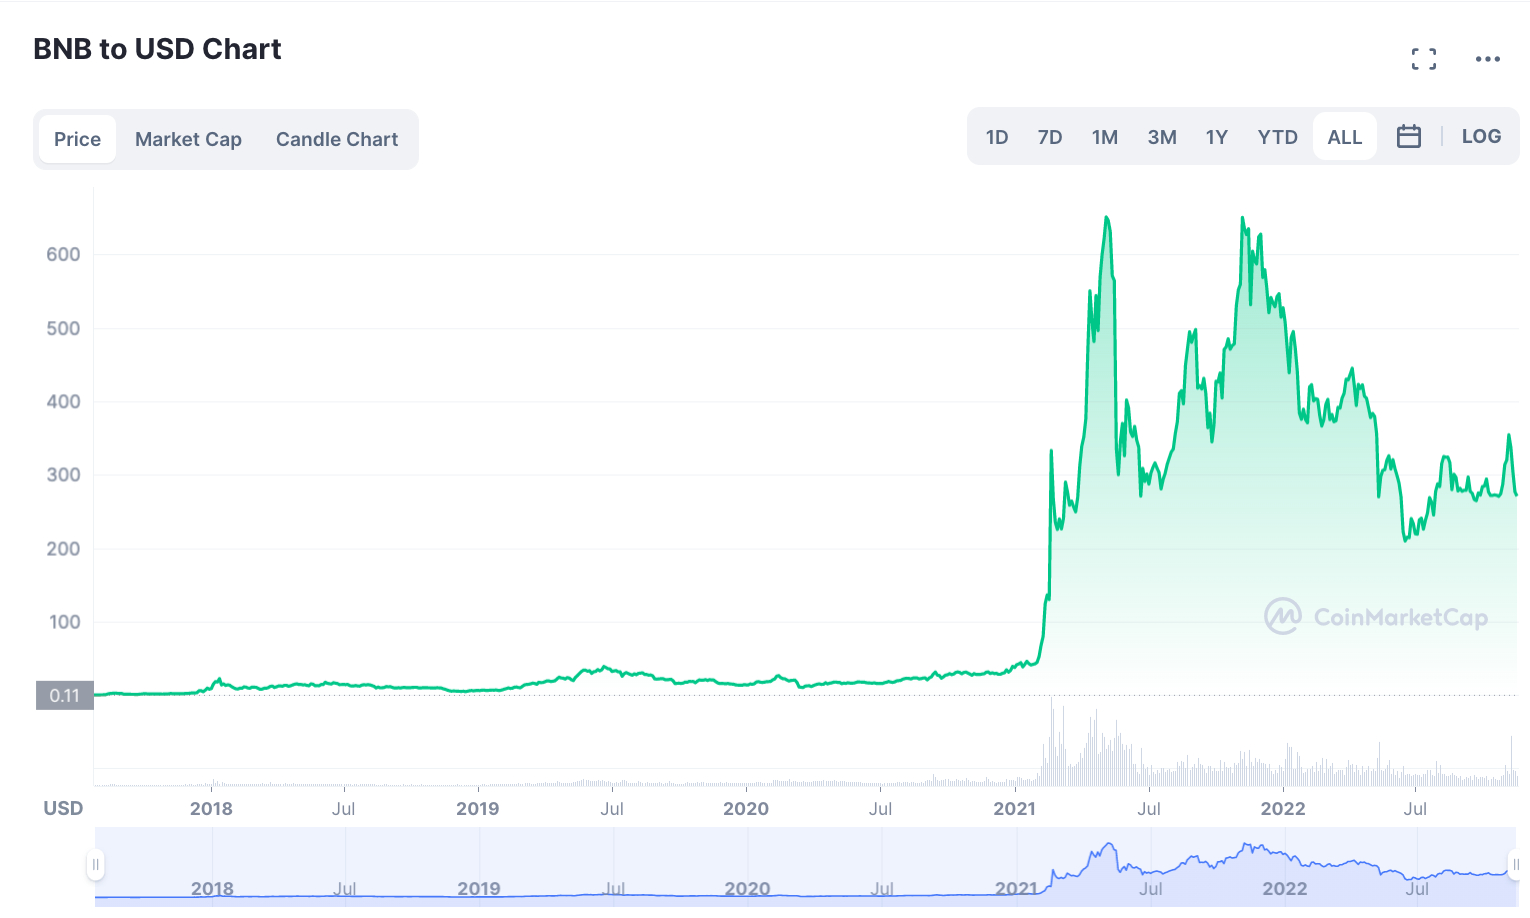Select the ALL time range
1530x918 pixels.
pyautogui.click(x=1345, y=137)
